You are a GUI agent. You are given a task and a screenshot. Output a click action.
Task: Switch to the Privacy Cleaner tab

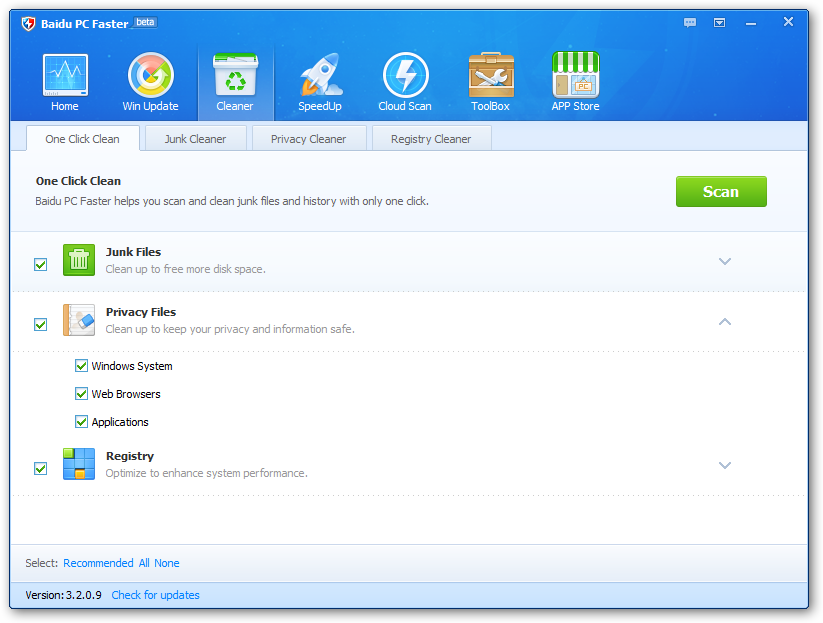pyautogui.click(x=309, y=139)
